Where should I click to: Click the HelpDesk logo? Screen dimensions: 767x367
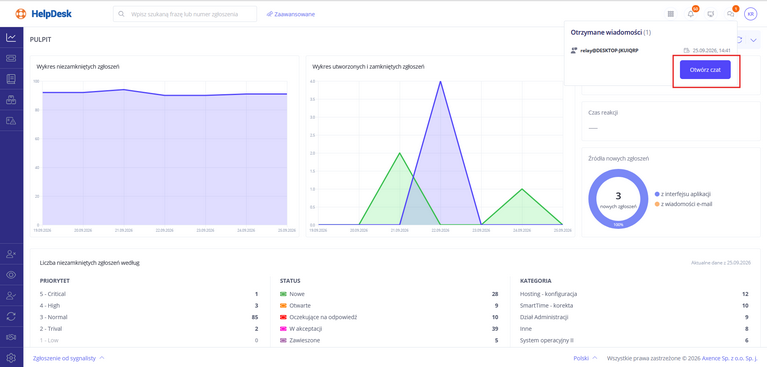[x=44, y=14]
